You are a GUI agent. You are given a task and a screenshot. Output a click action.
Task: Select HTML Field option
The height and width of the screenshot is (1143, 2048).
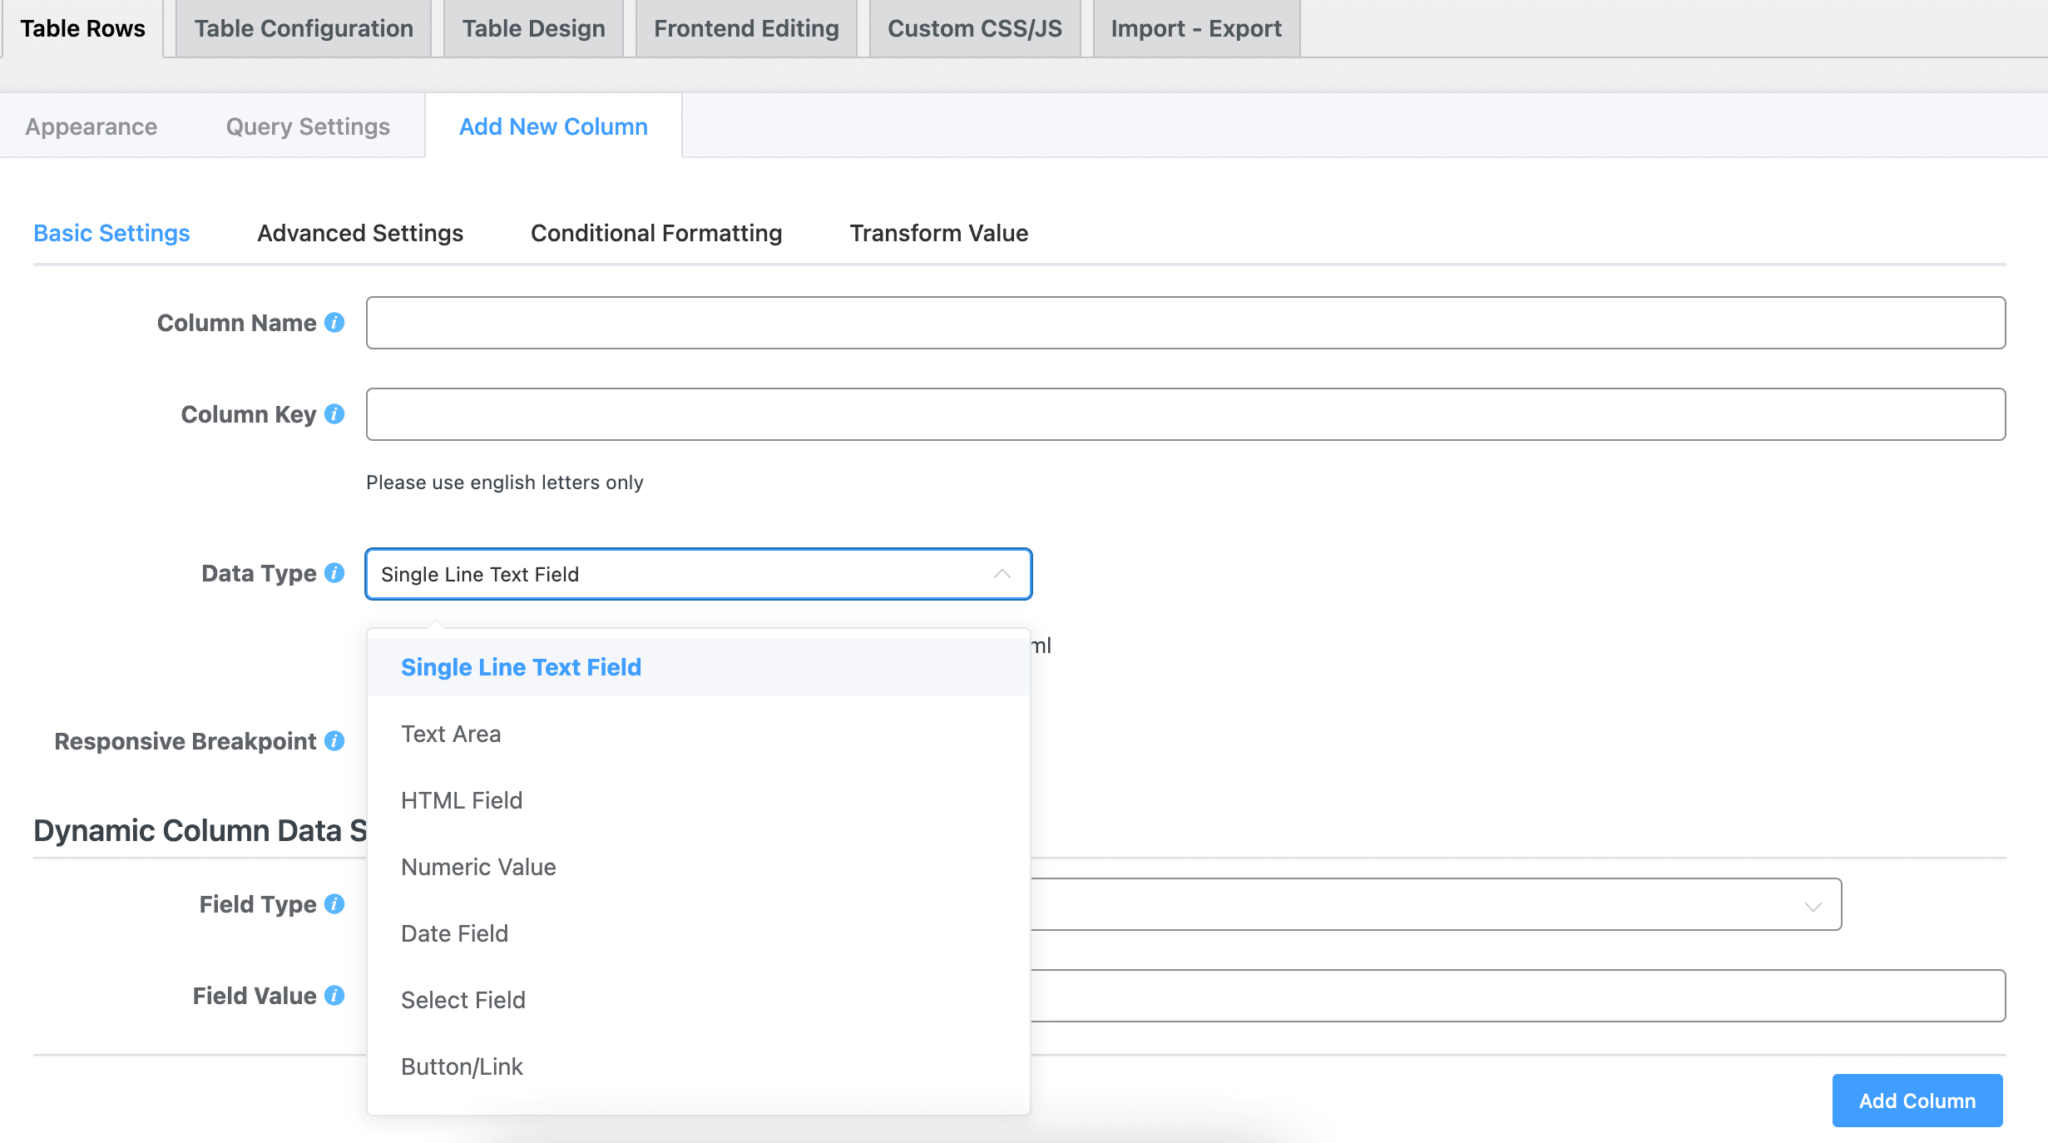click(x=462, y=800)
